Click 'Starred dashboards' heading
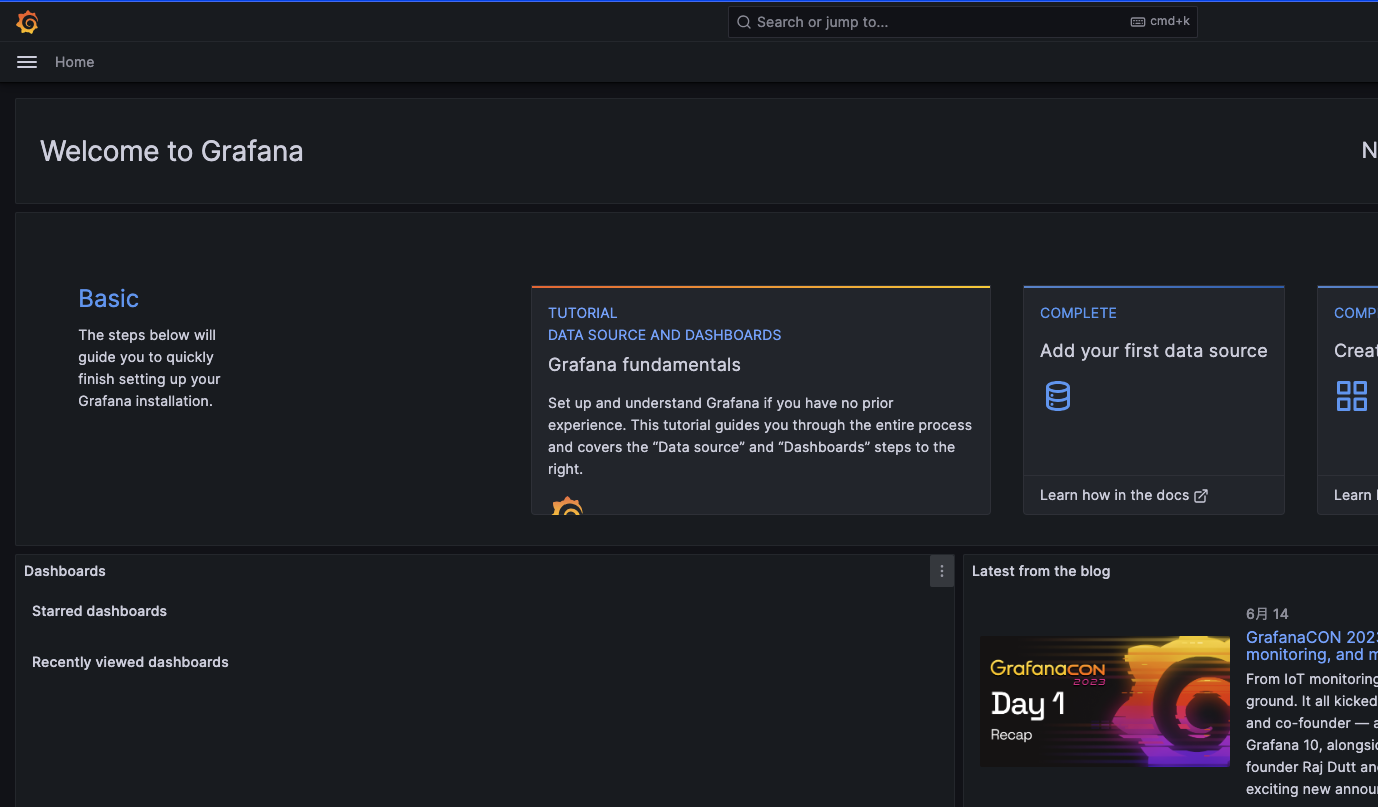 (99, 611)
